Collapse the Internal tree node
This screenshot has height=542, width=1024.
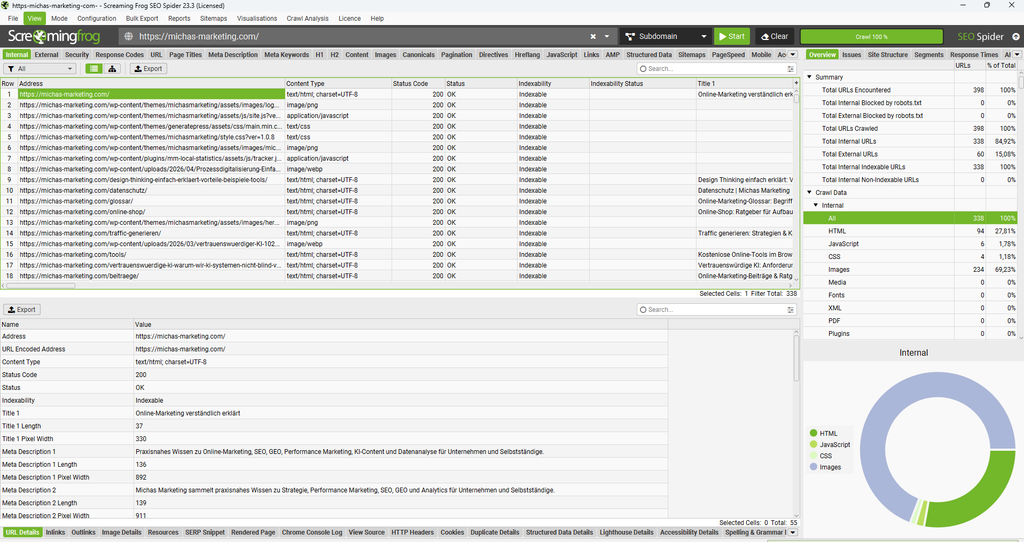[816, 205]
